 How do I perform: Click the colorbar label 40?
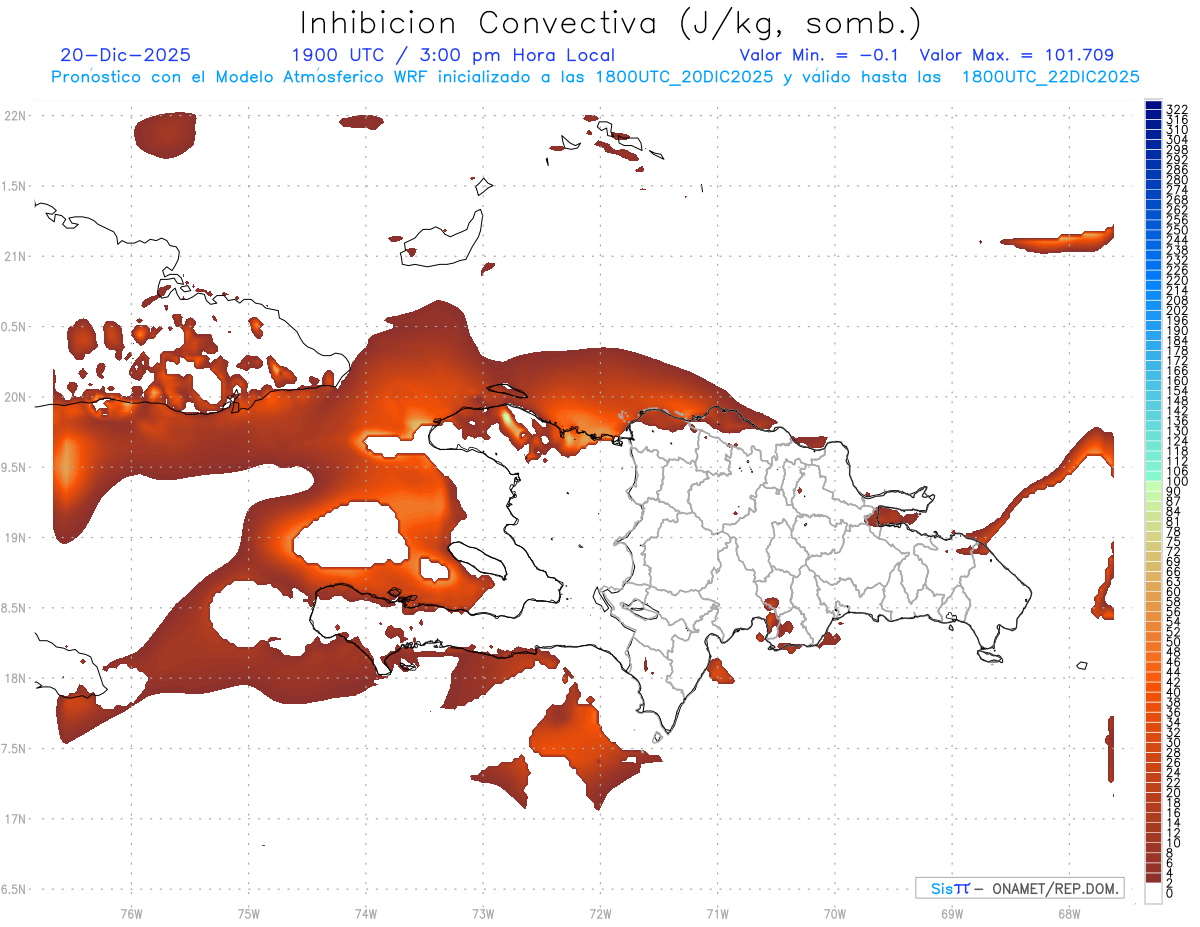tap(1173, 692)
